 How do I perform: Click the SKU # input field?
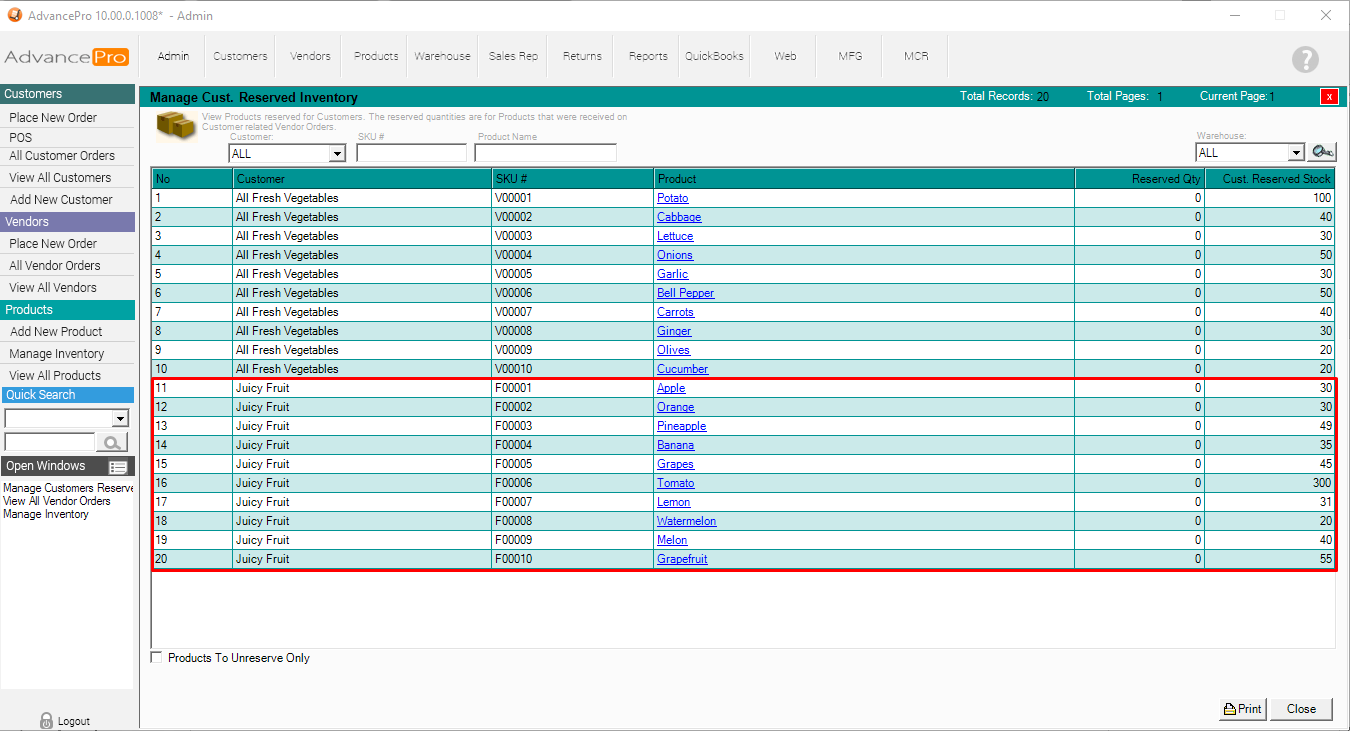(x=411, y=153)
